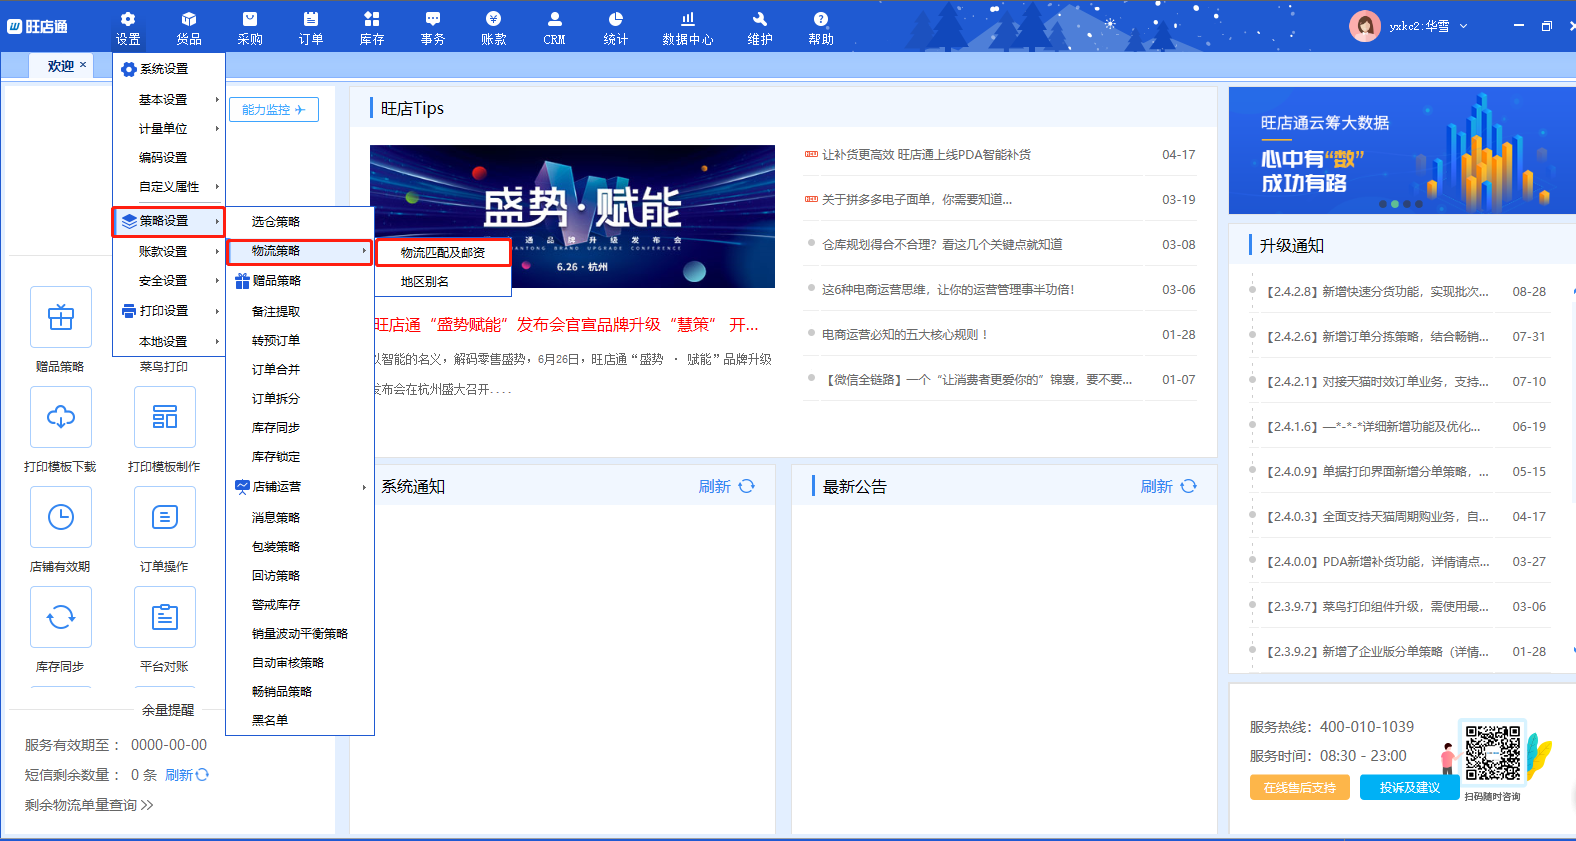Open the 数据中心 toolbar icon
This screenshot has height=841, width=1576.
(x=688, y=28)
